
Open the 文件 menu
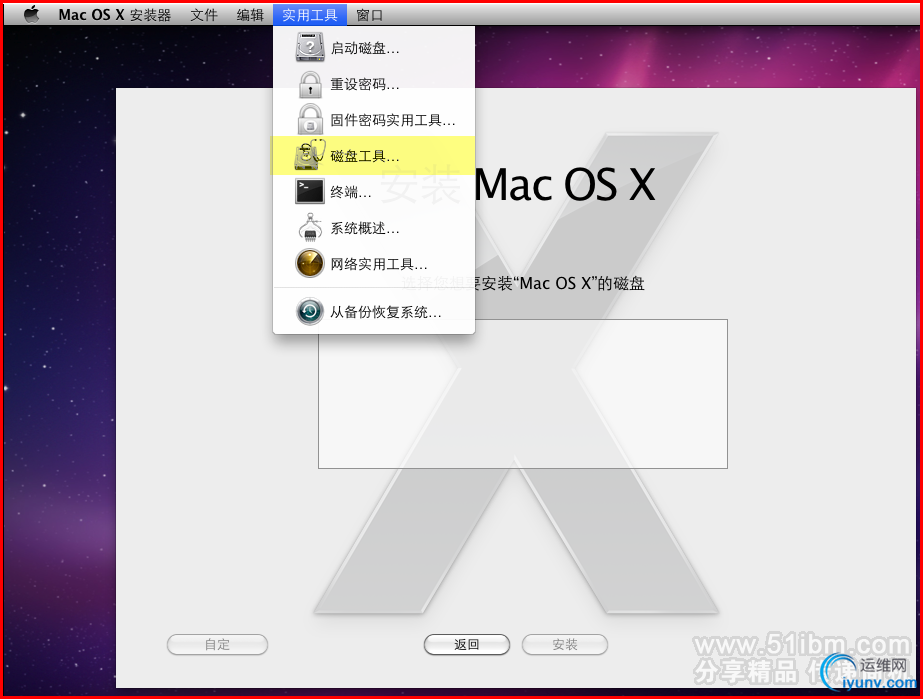click(204, 15)
